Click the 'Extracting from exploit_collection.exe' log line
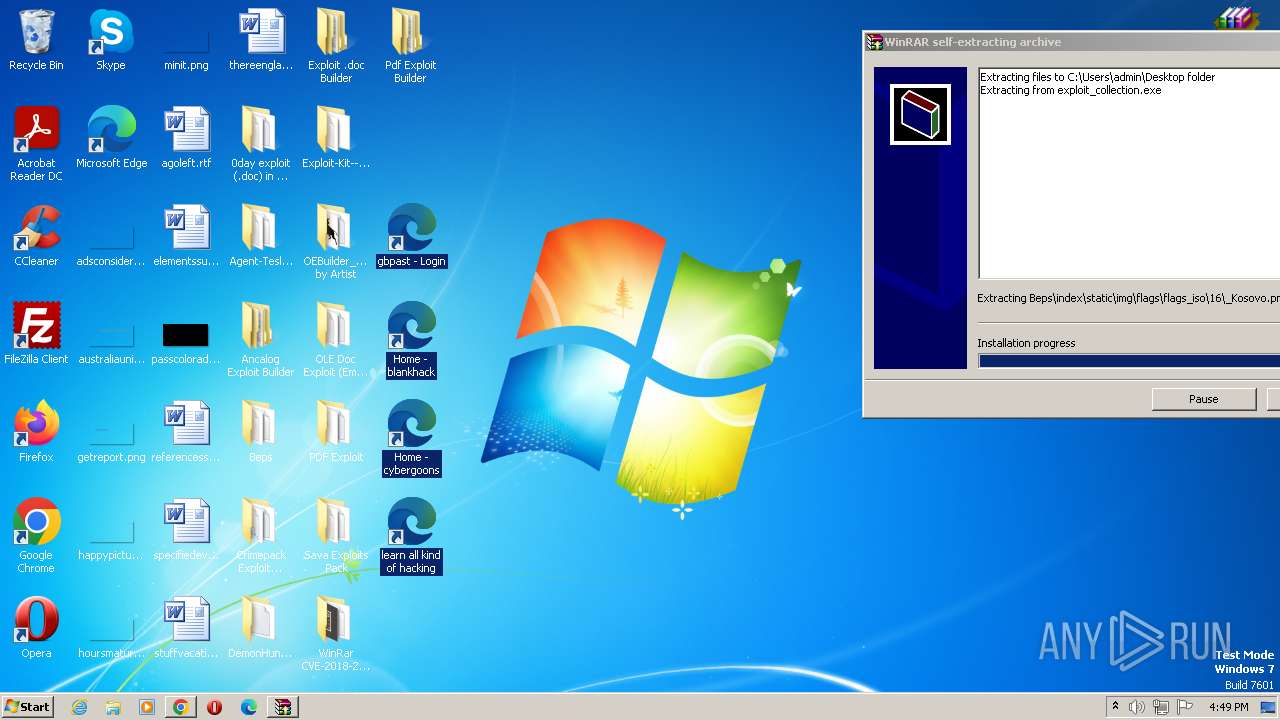Screen dimensions: 1280x720 [x=1070, y=90]
